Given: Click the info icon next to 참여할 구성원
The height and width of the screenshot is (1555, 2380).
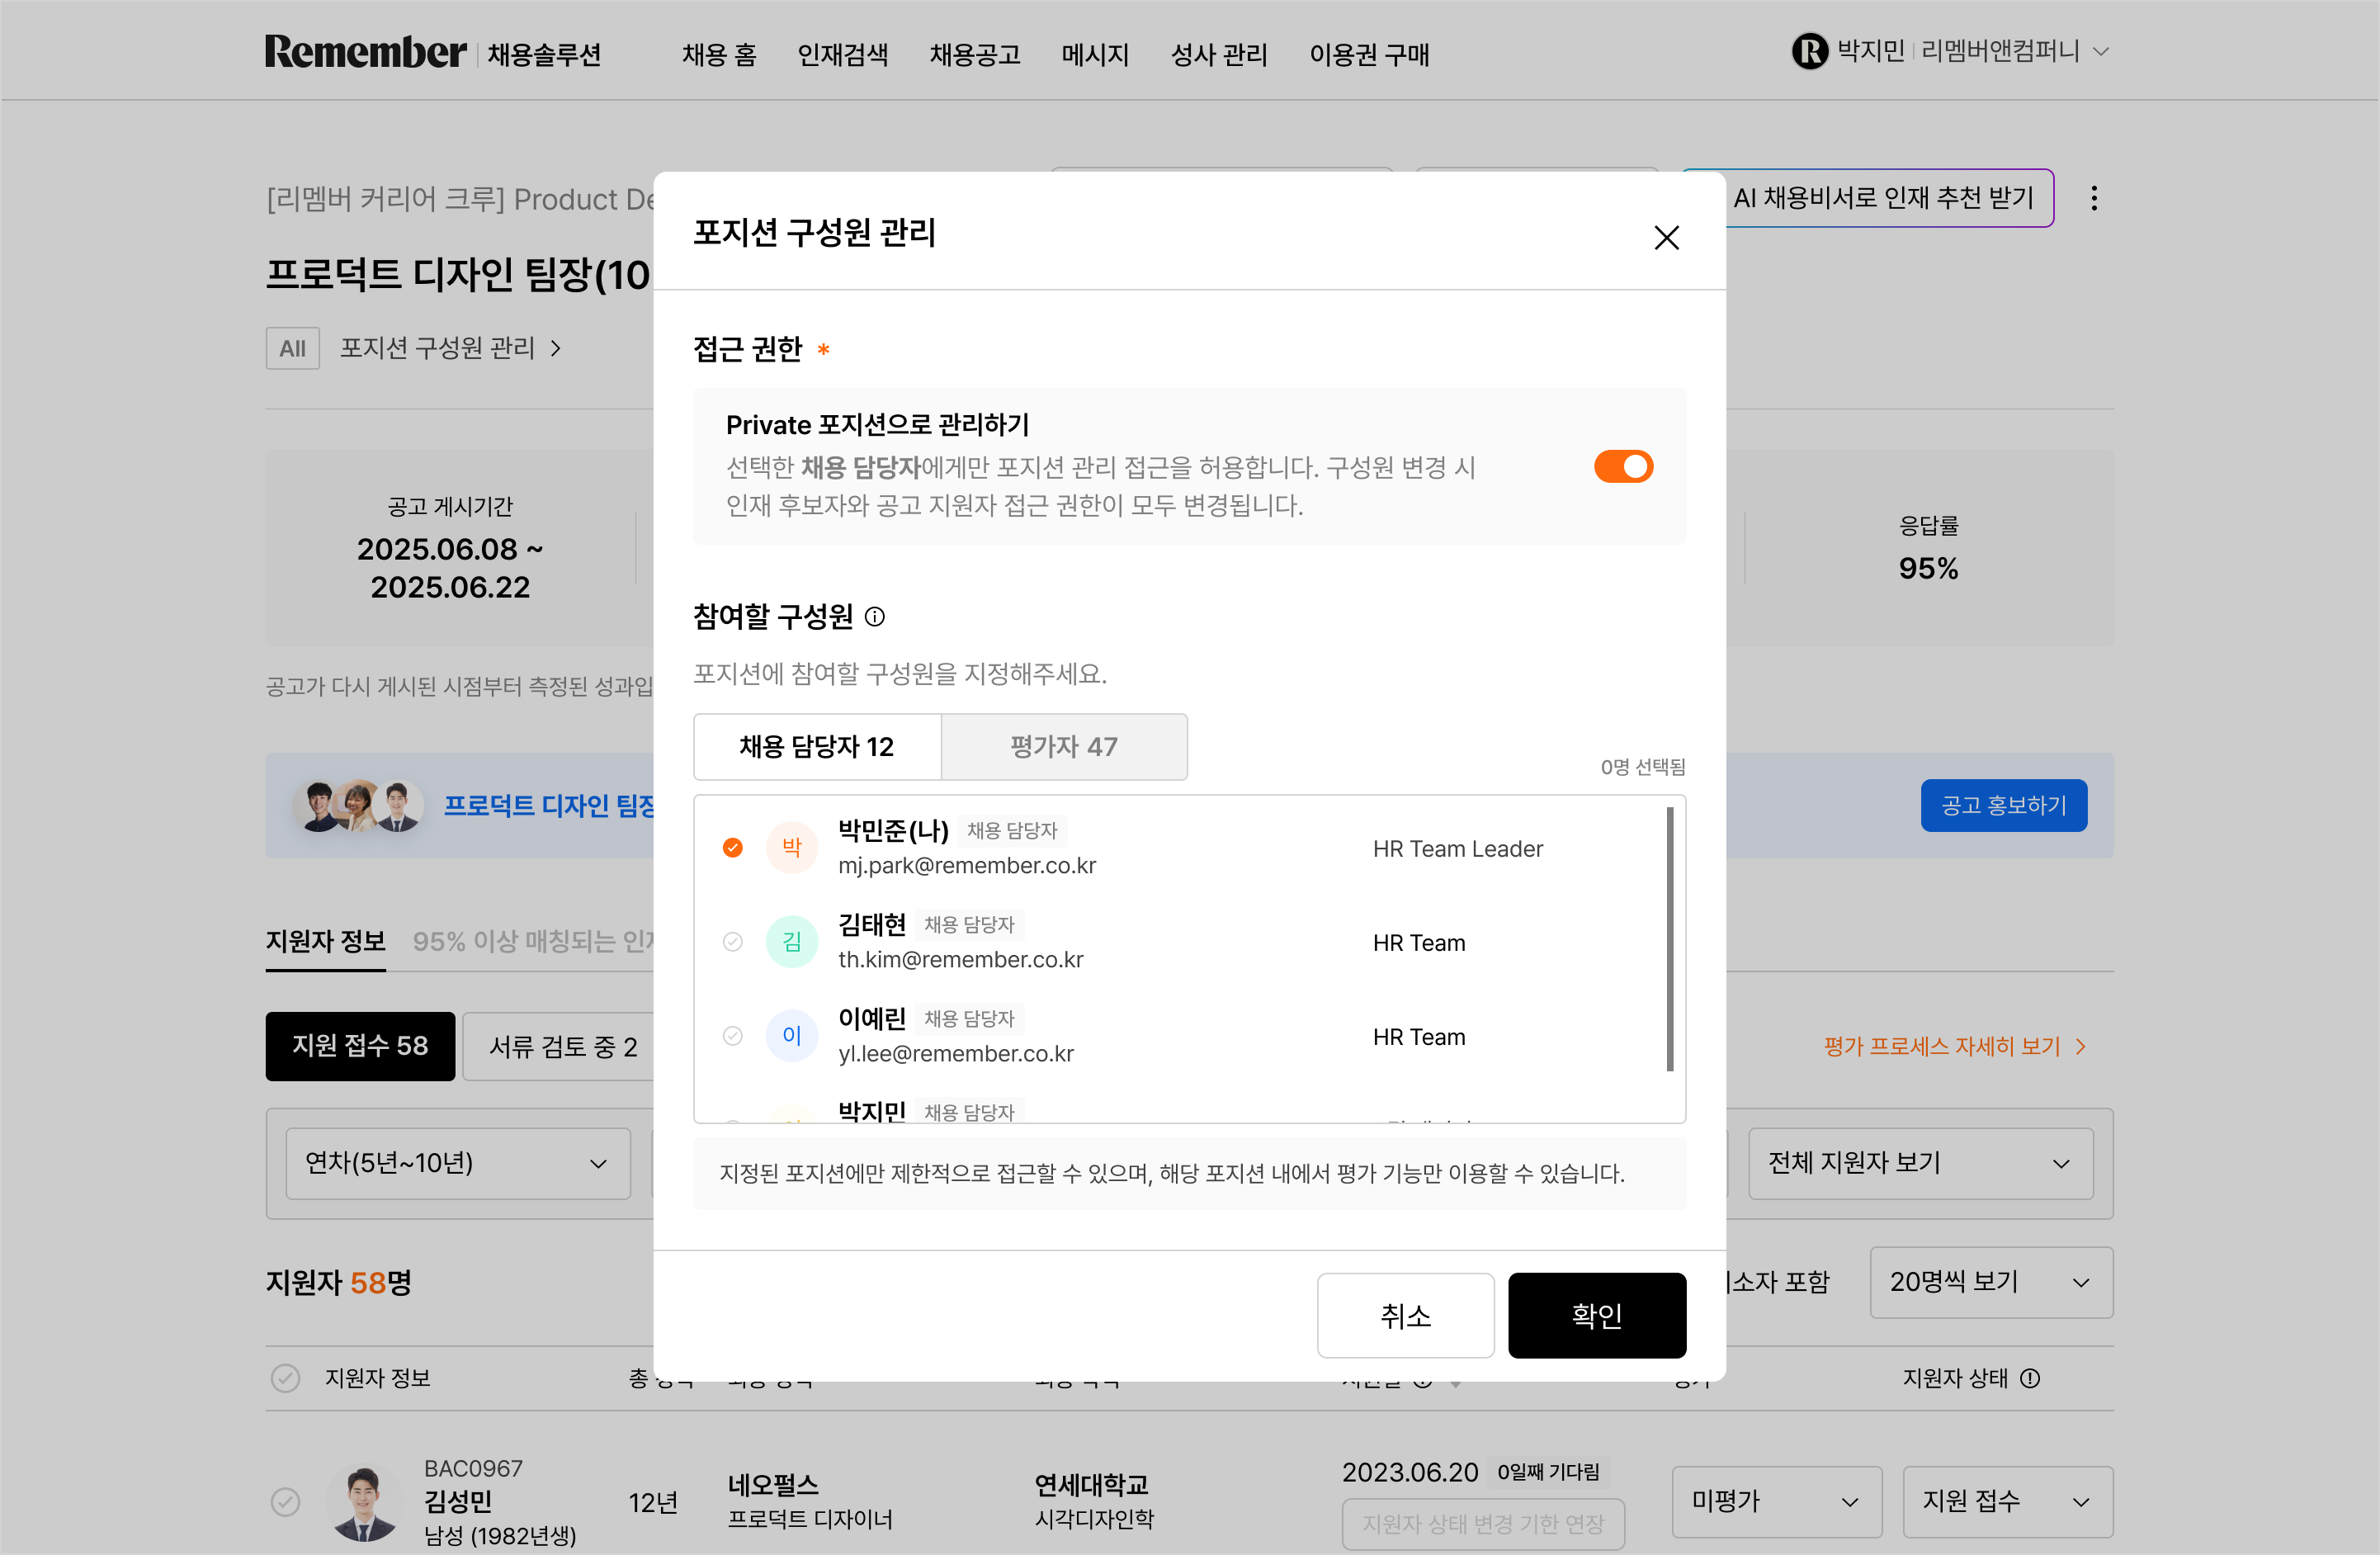Looking at the screenshot, I should coord(875,617).
